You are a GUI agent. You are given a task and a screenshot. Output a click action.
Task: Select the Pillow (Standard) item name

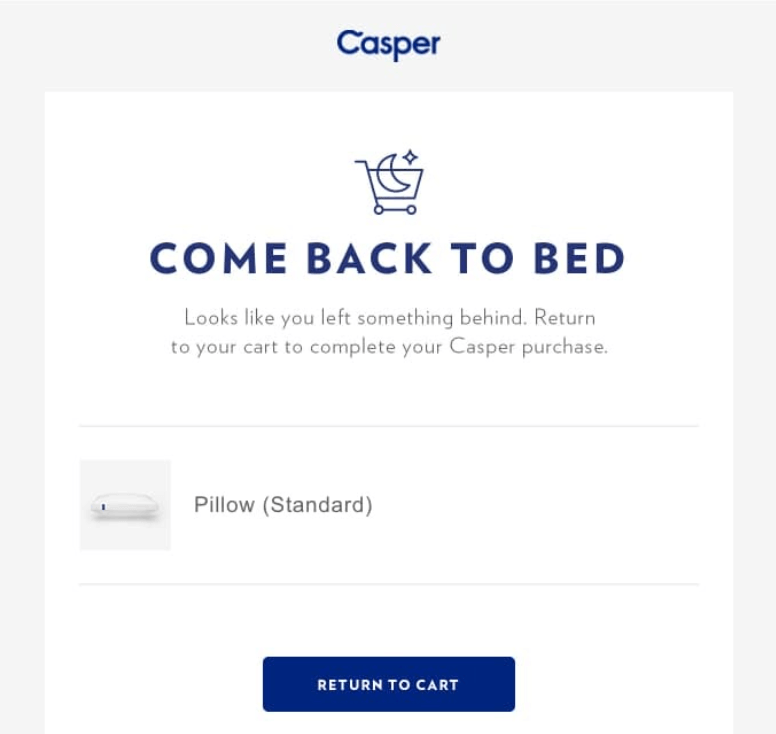[283, 505]
